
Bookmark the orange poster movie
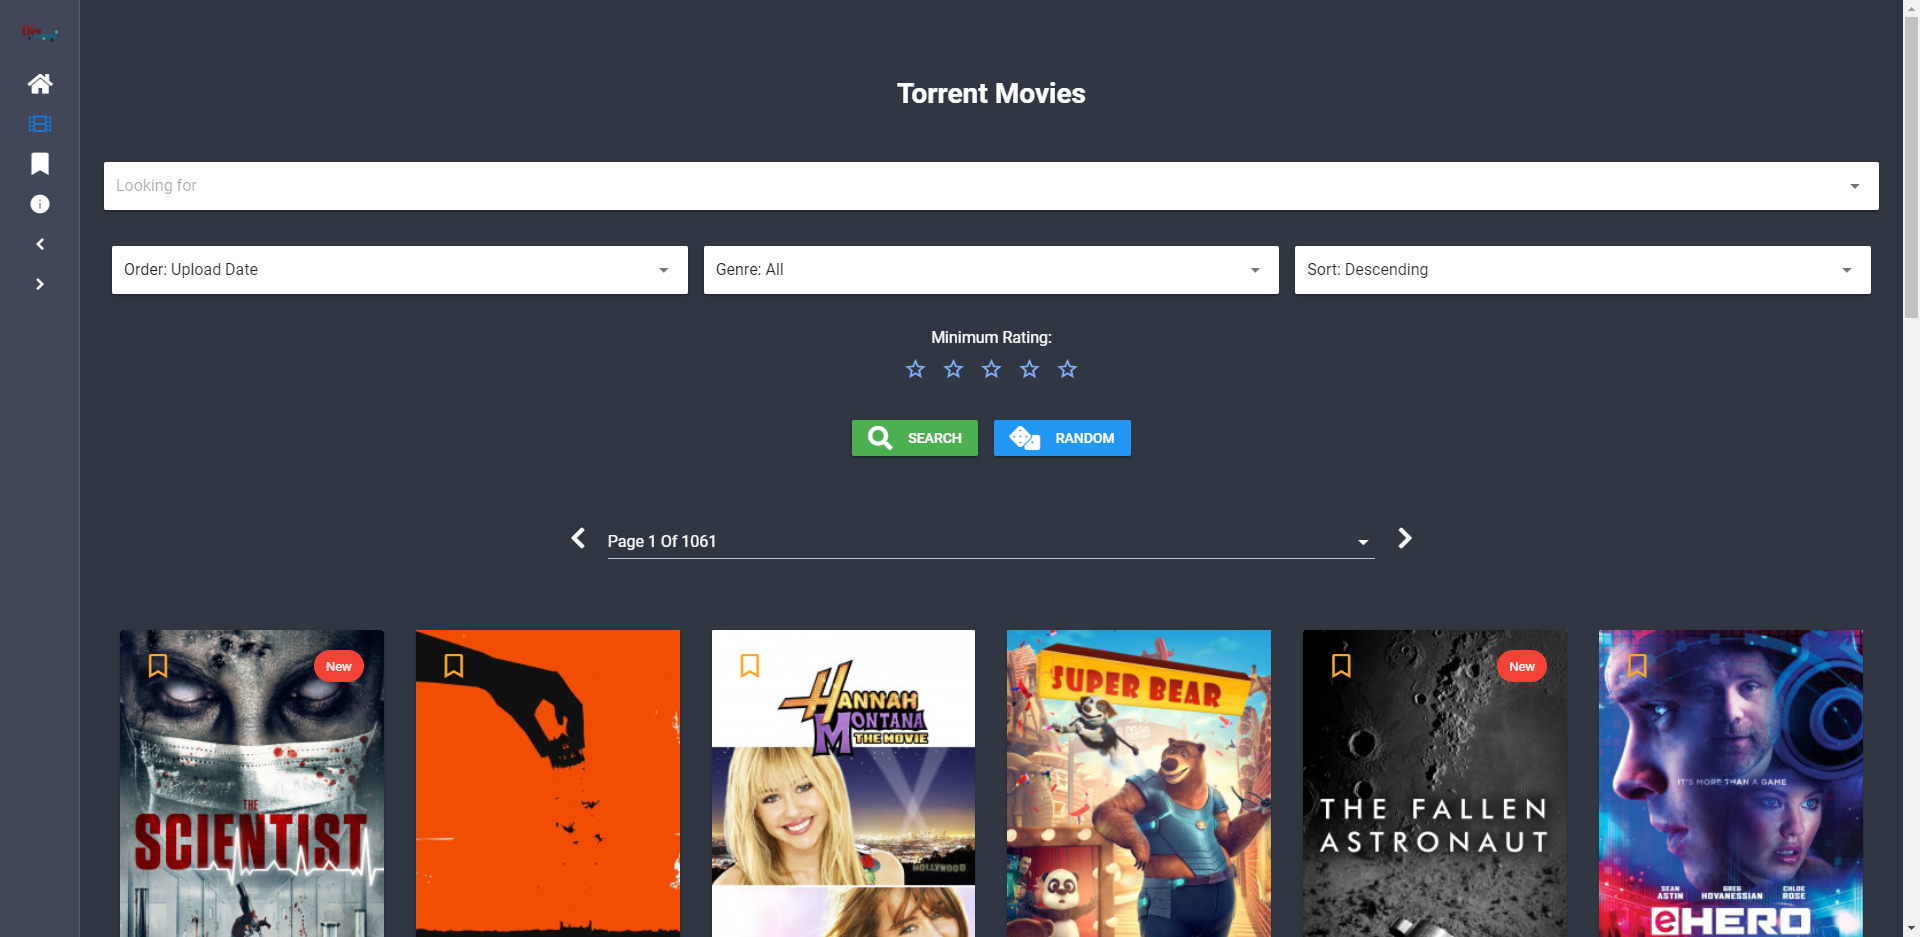tap(454, 666)
